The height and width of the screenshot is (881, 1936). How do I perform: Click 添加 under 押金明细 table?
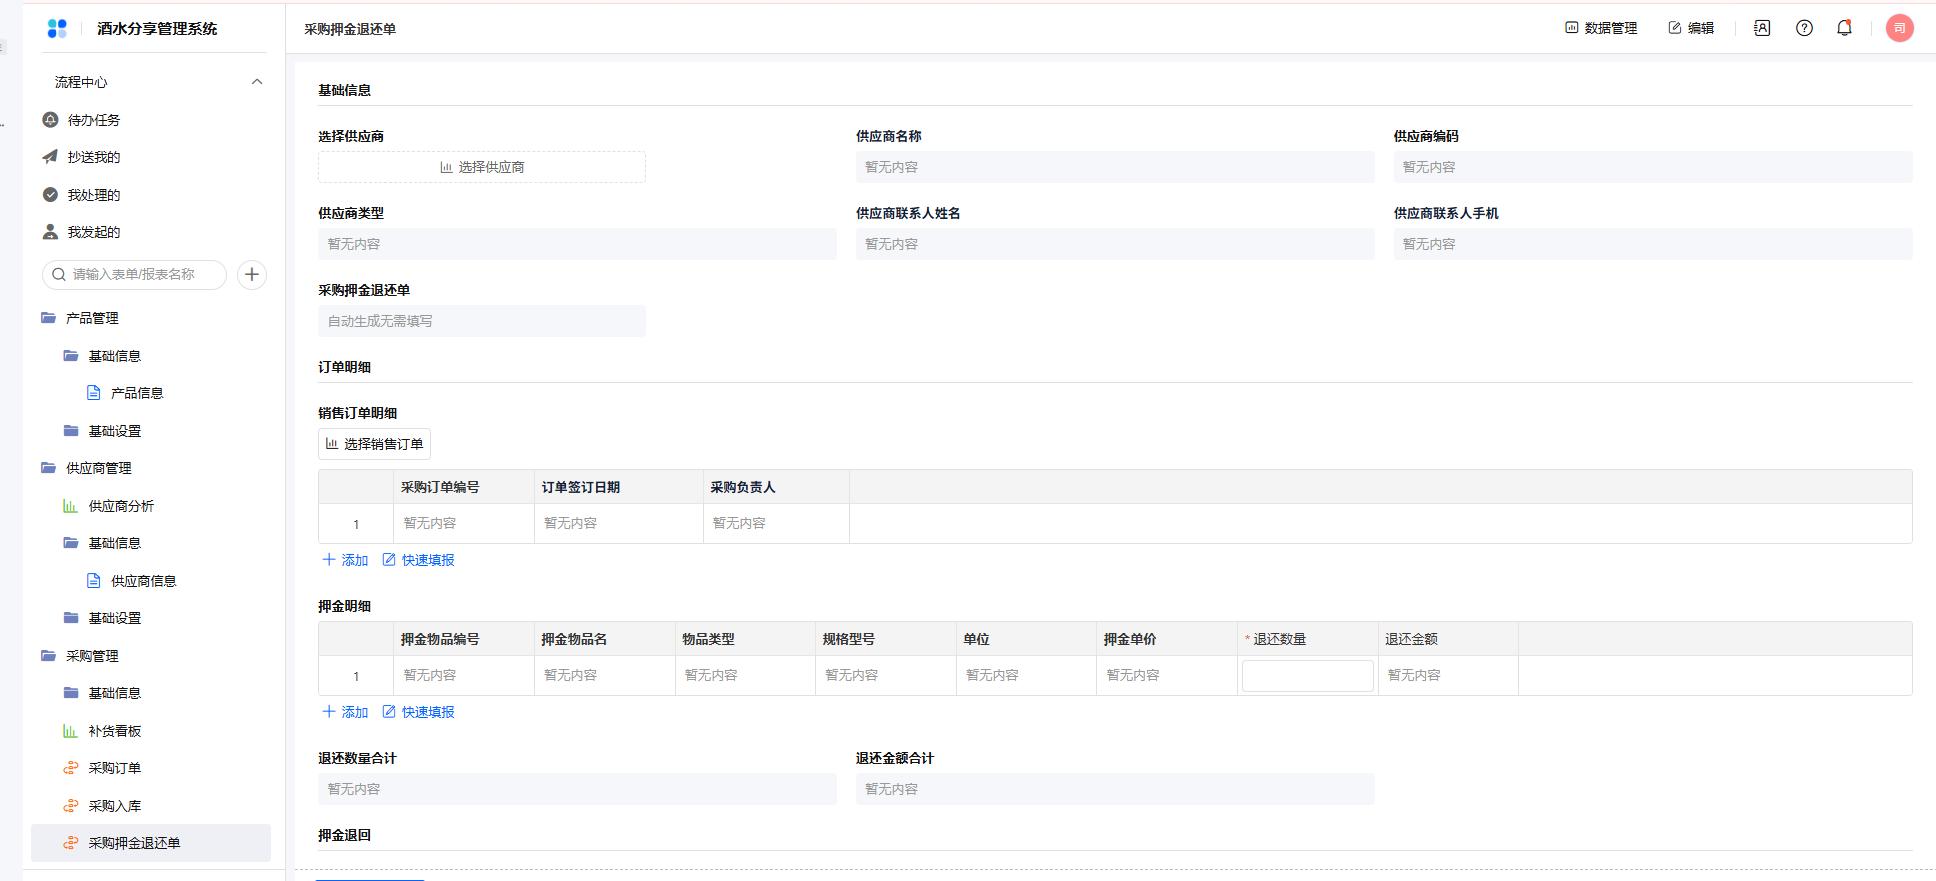pos(345,712)
